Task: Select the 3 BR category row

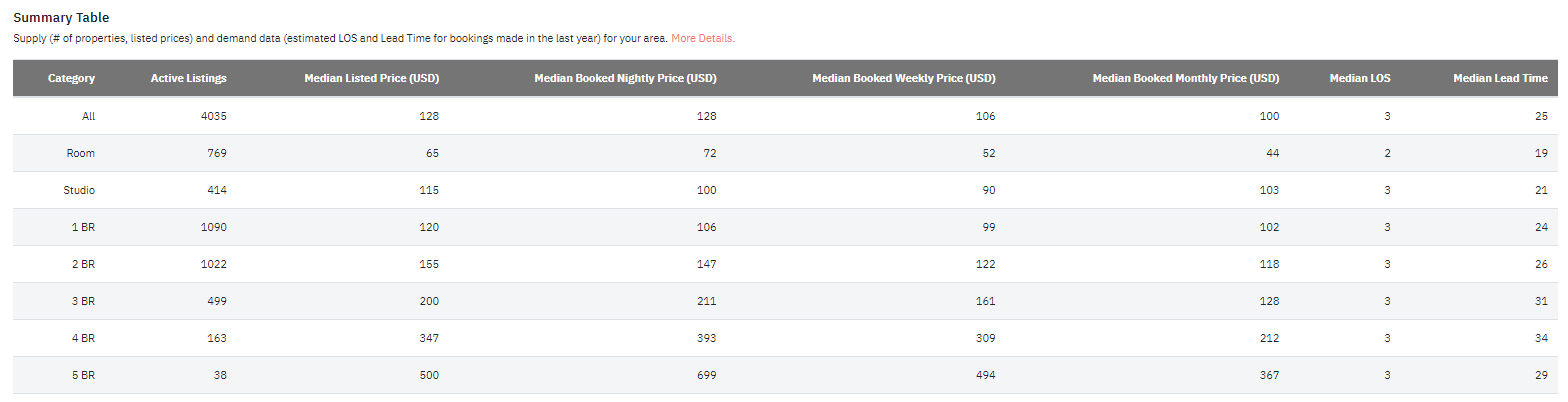Action: pyautogui.click(x=785, y=301)
